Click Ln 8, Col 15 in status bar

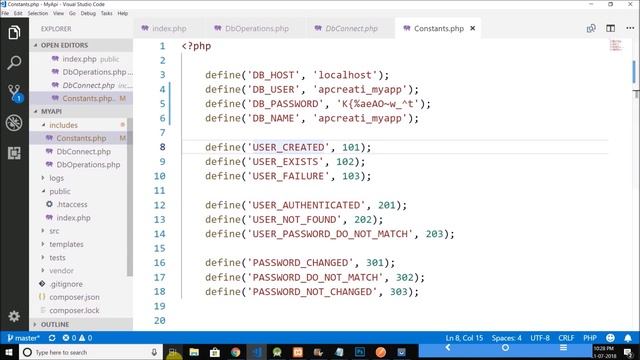464,338
